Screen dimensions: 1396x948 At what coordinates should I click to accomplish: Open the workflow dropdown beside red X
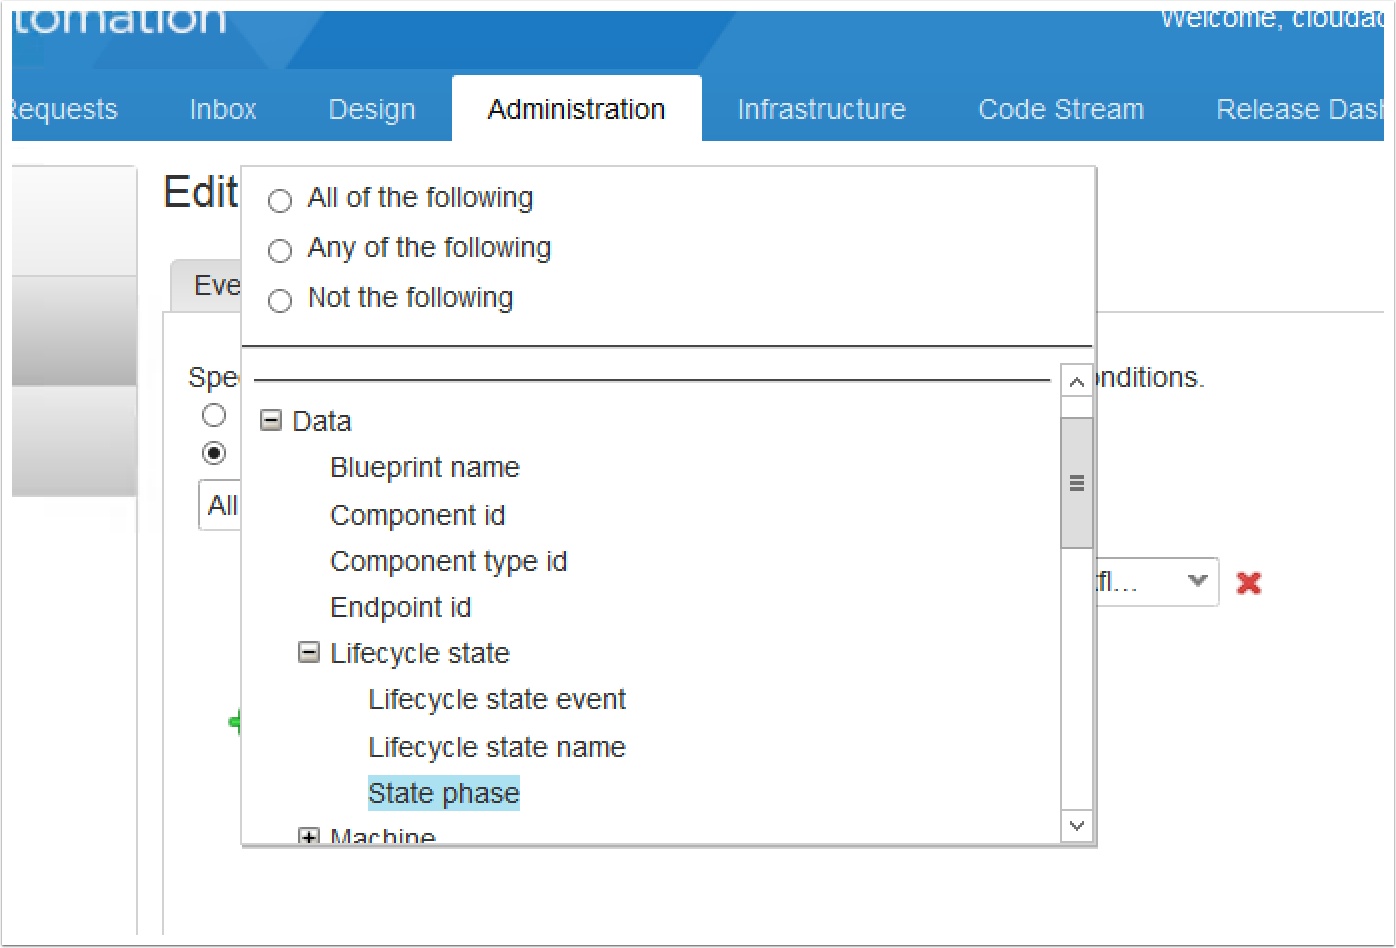1196,582
